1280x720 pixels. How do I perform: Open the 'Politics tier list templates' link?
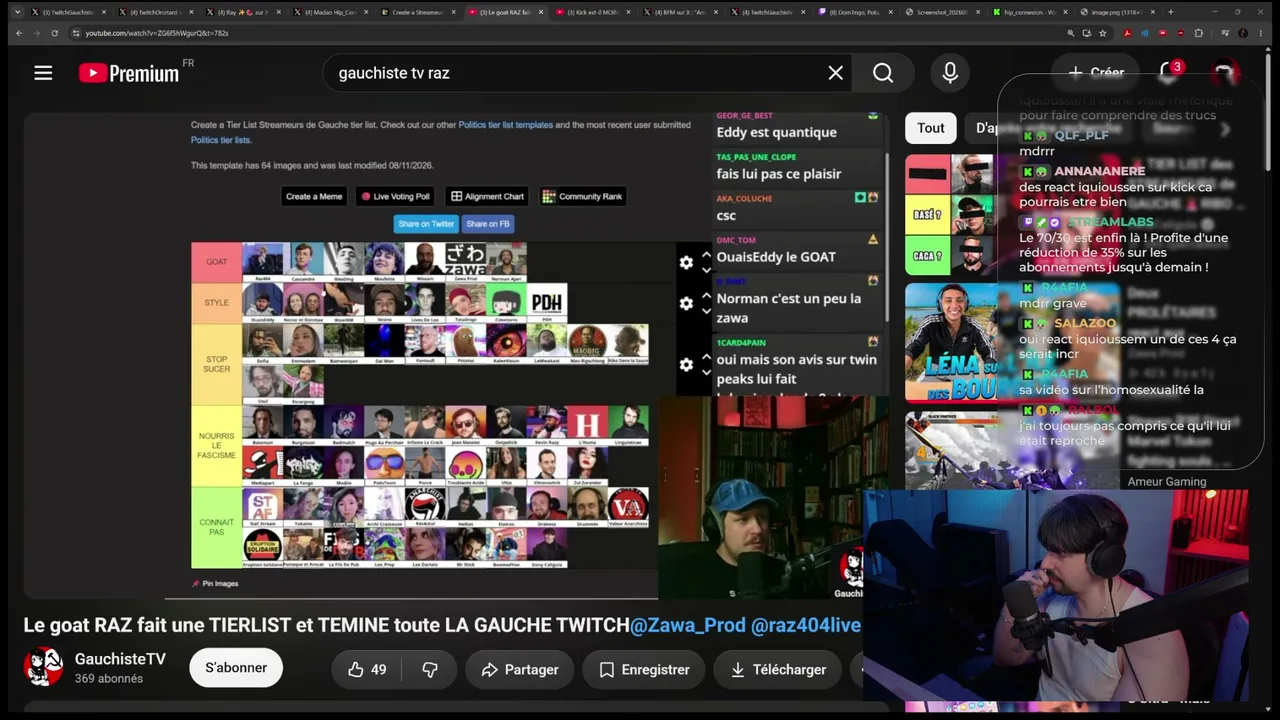(x=505, y=125)
